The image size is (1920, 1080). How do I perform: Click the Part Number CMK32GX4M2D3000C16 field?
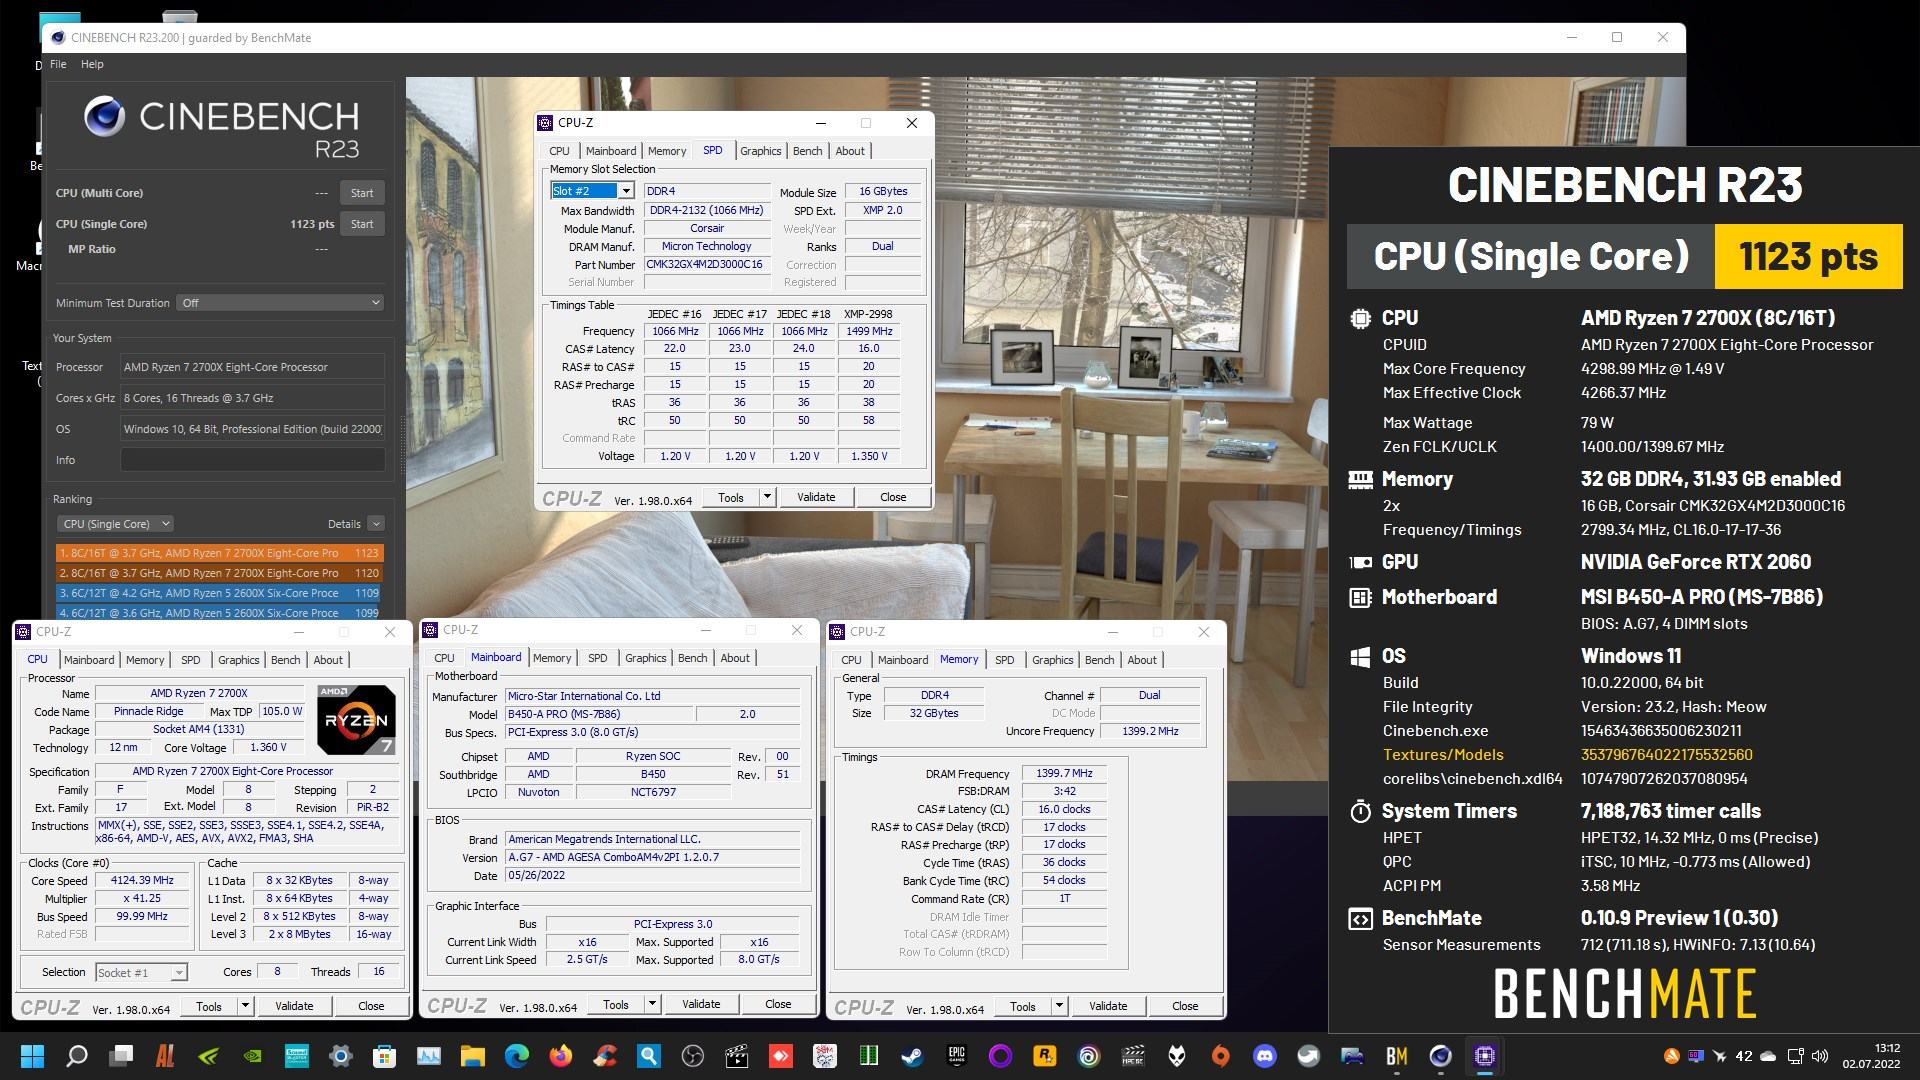click(x=706, y=265)
